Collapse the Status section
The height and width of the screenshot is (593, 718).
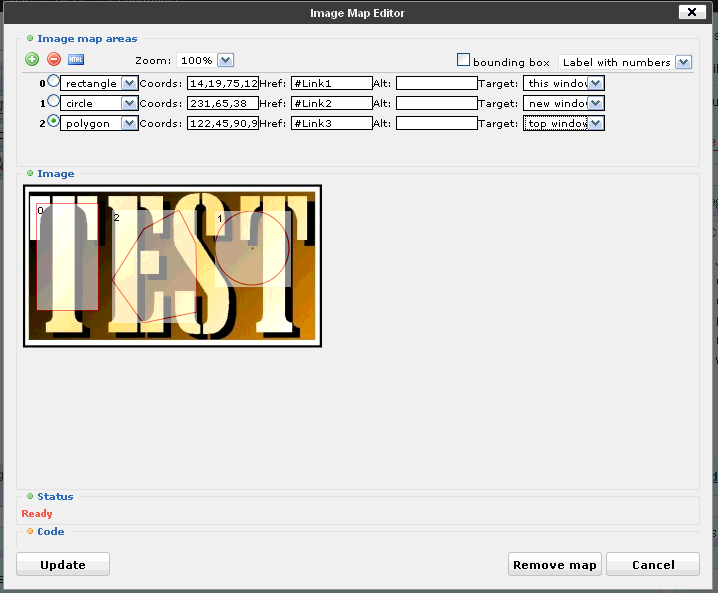tap(50, 496)
